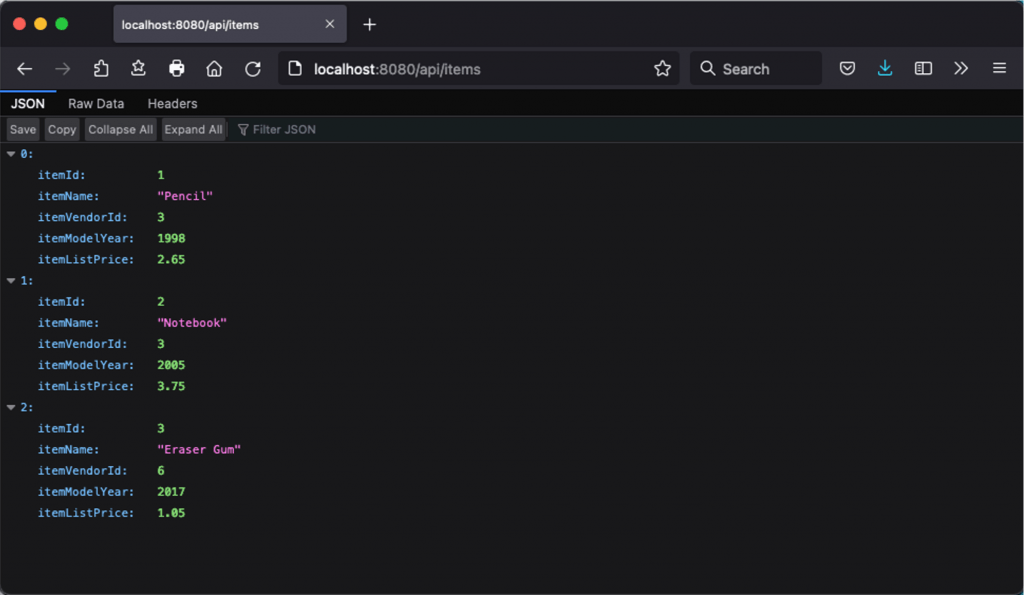Collapse JSON array item 1

[x=11, y=281]
